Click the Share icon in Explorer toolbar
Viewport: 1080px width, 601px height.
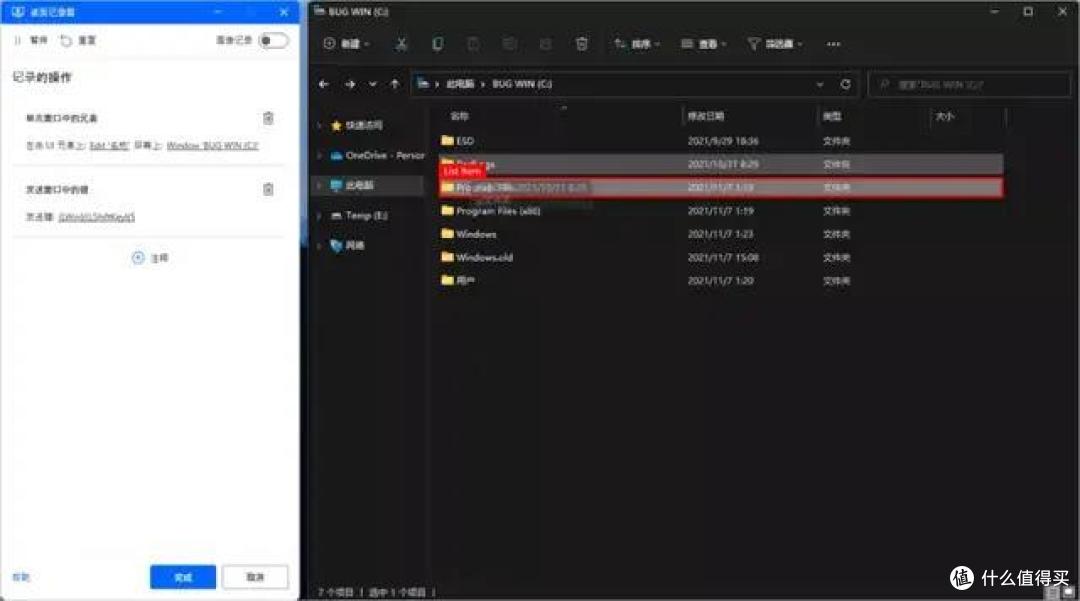pos(546,44)
